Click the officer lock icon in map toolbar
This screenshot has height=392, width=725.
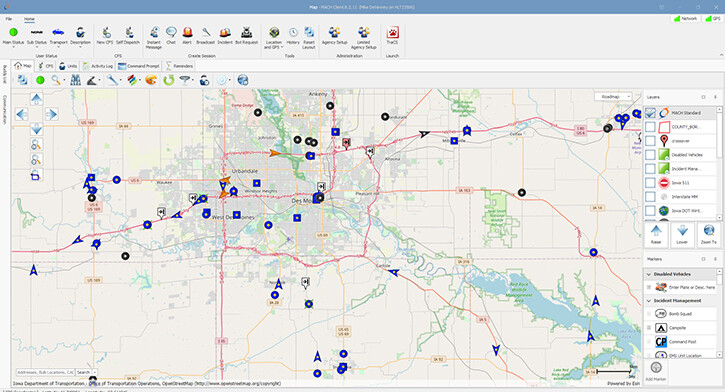coord(204,80)
